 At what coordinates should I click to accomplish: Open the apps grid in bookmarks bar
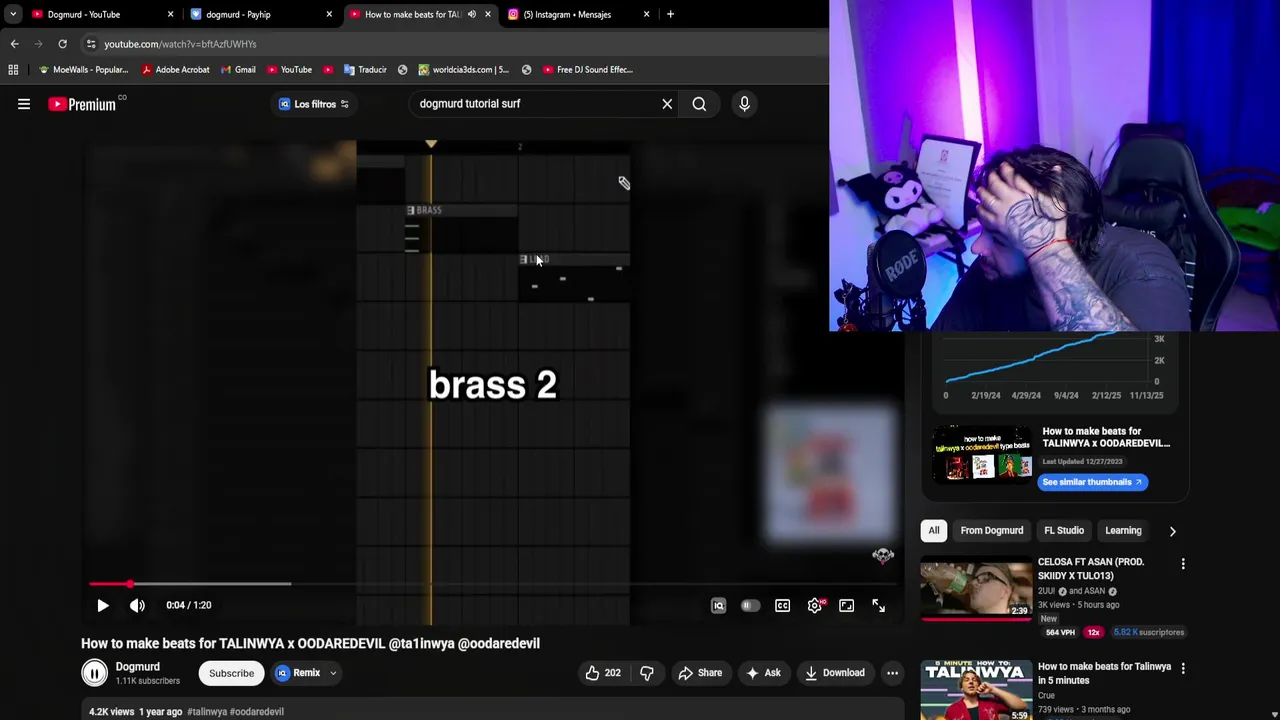pyautogui.click(x=13, y=70)
